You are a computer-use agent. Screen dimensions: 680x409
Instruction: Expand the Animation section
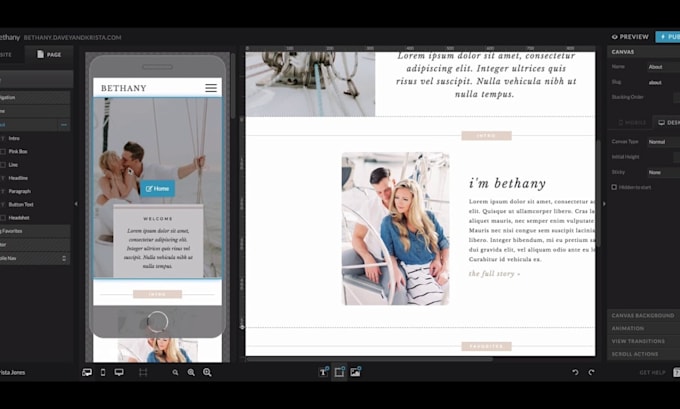click(644, 328)
